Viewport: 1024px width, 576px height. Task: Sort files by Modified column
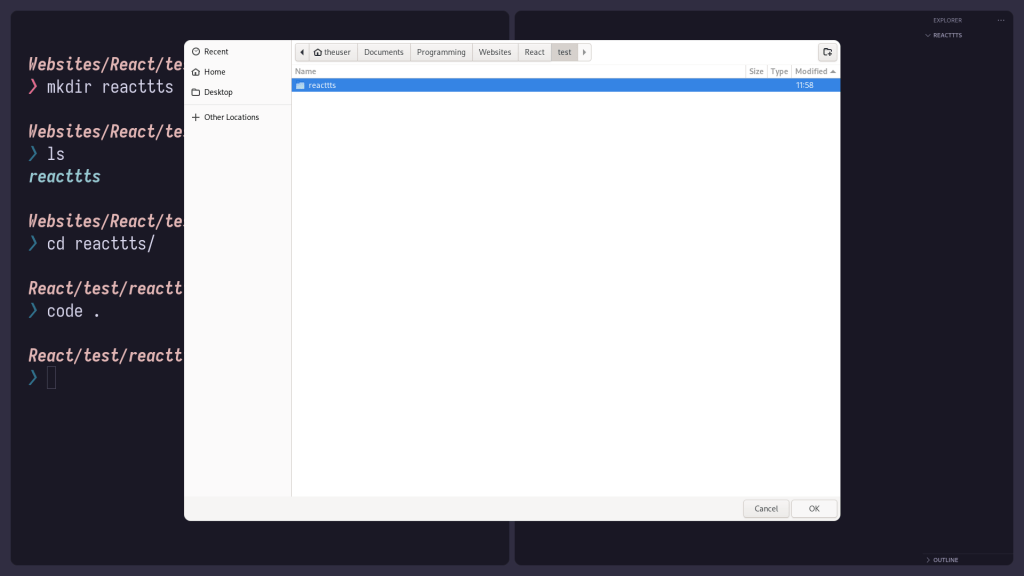click(814, 72)
